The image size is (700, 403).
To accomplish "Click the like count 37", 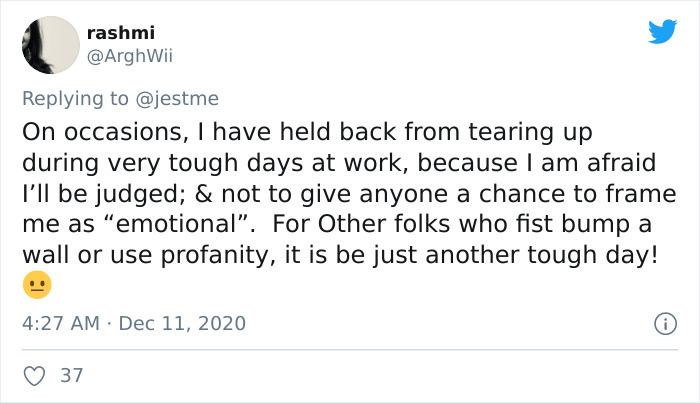I will coord(72,376).
